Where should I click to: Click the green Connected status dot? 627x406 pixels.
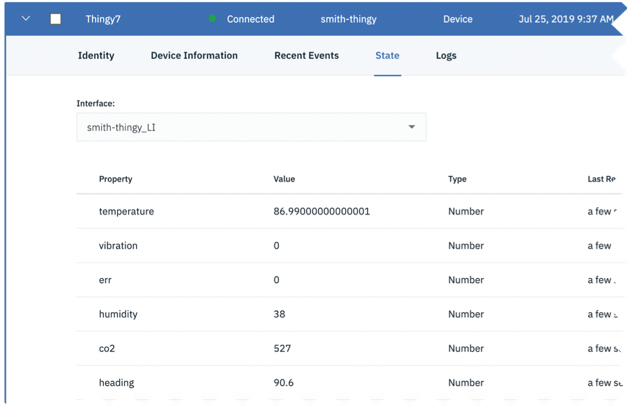pyautogui.click(x=212, y=18)
